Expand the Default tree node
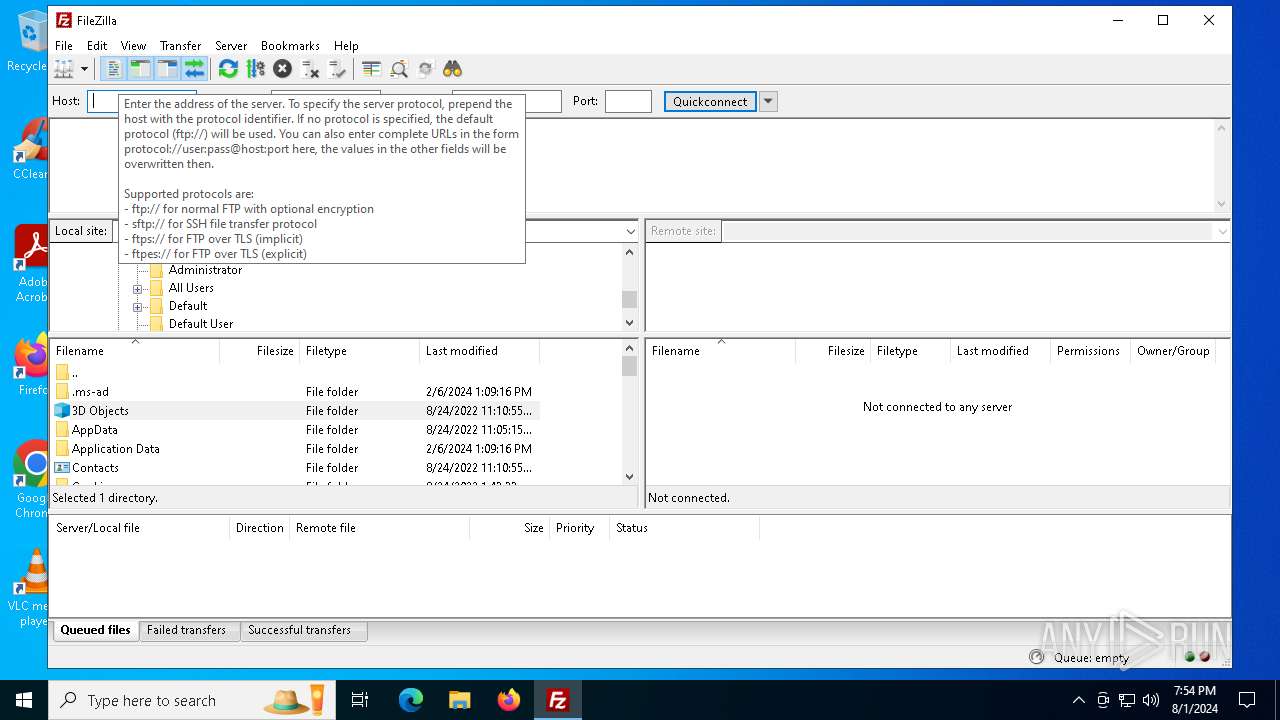The width and height of the screenshot is (1280, 720). tap(138, 307)
